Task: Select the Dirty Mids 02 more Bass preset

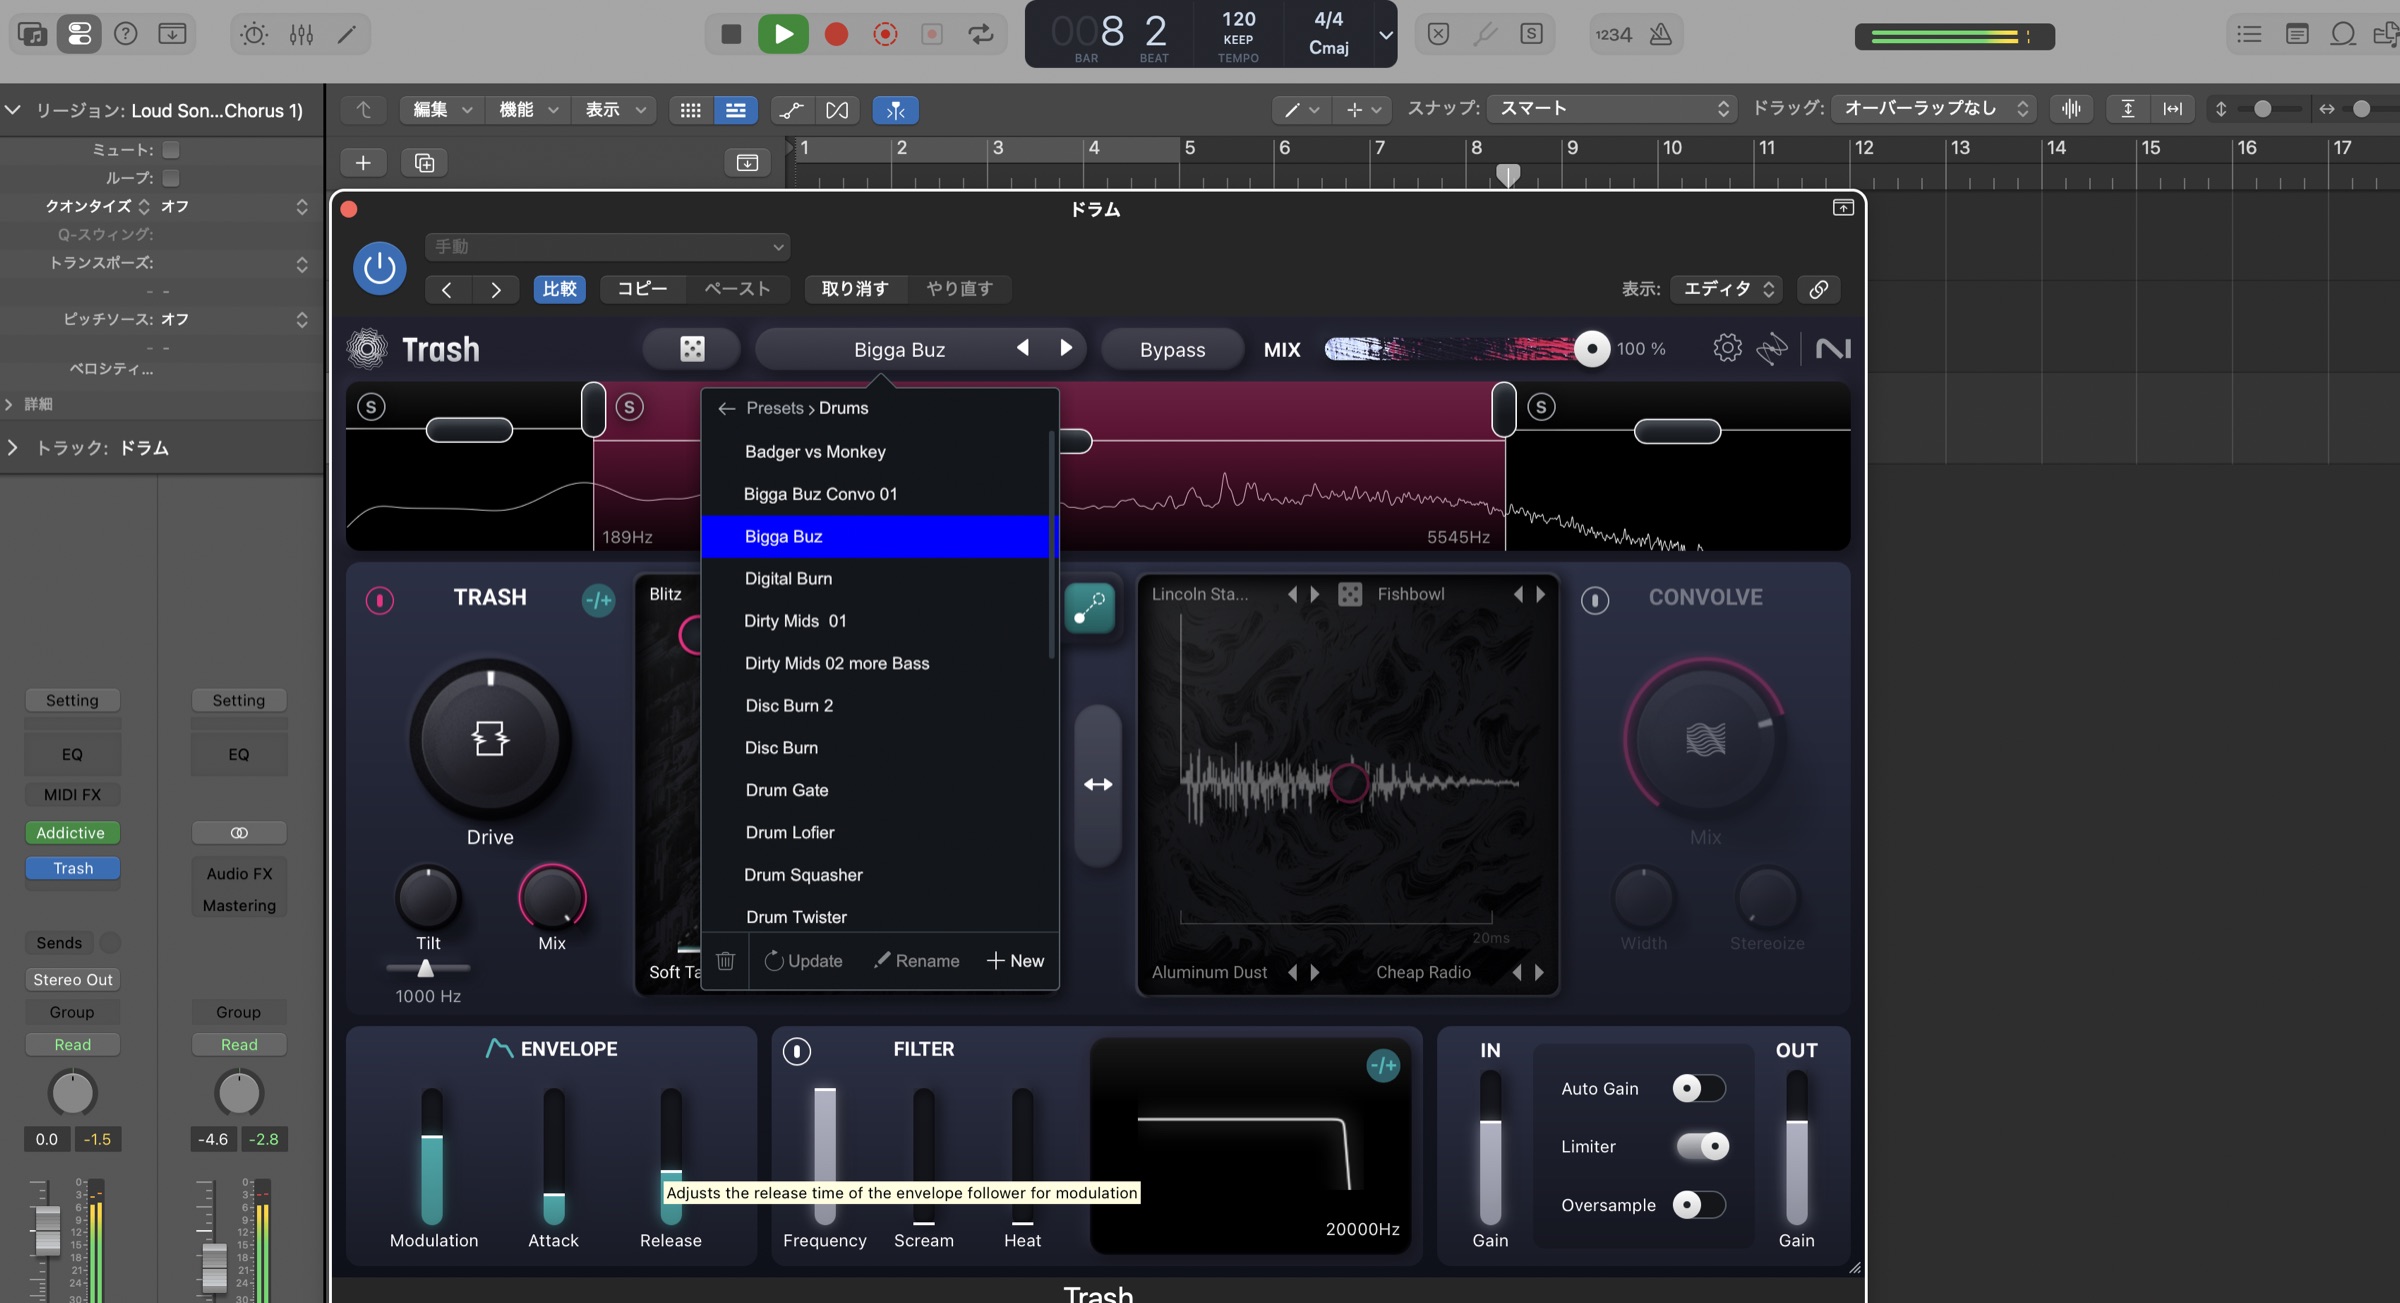Action: [x=876, y=664]
